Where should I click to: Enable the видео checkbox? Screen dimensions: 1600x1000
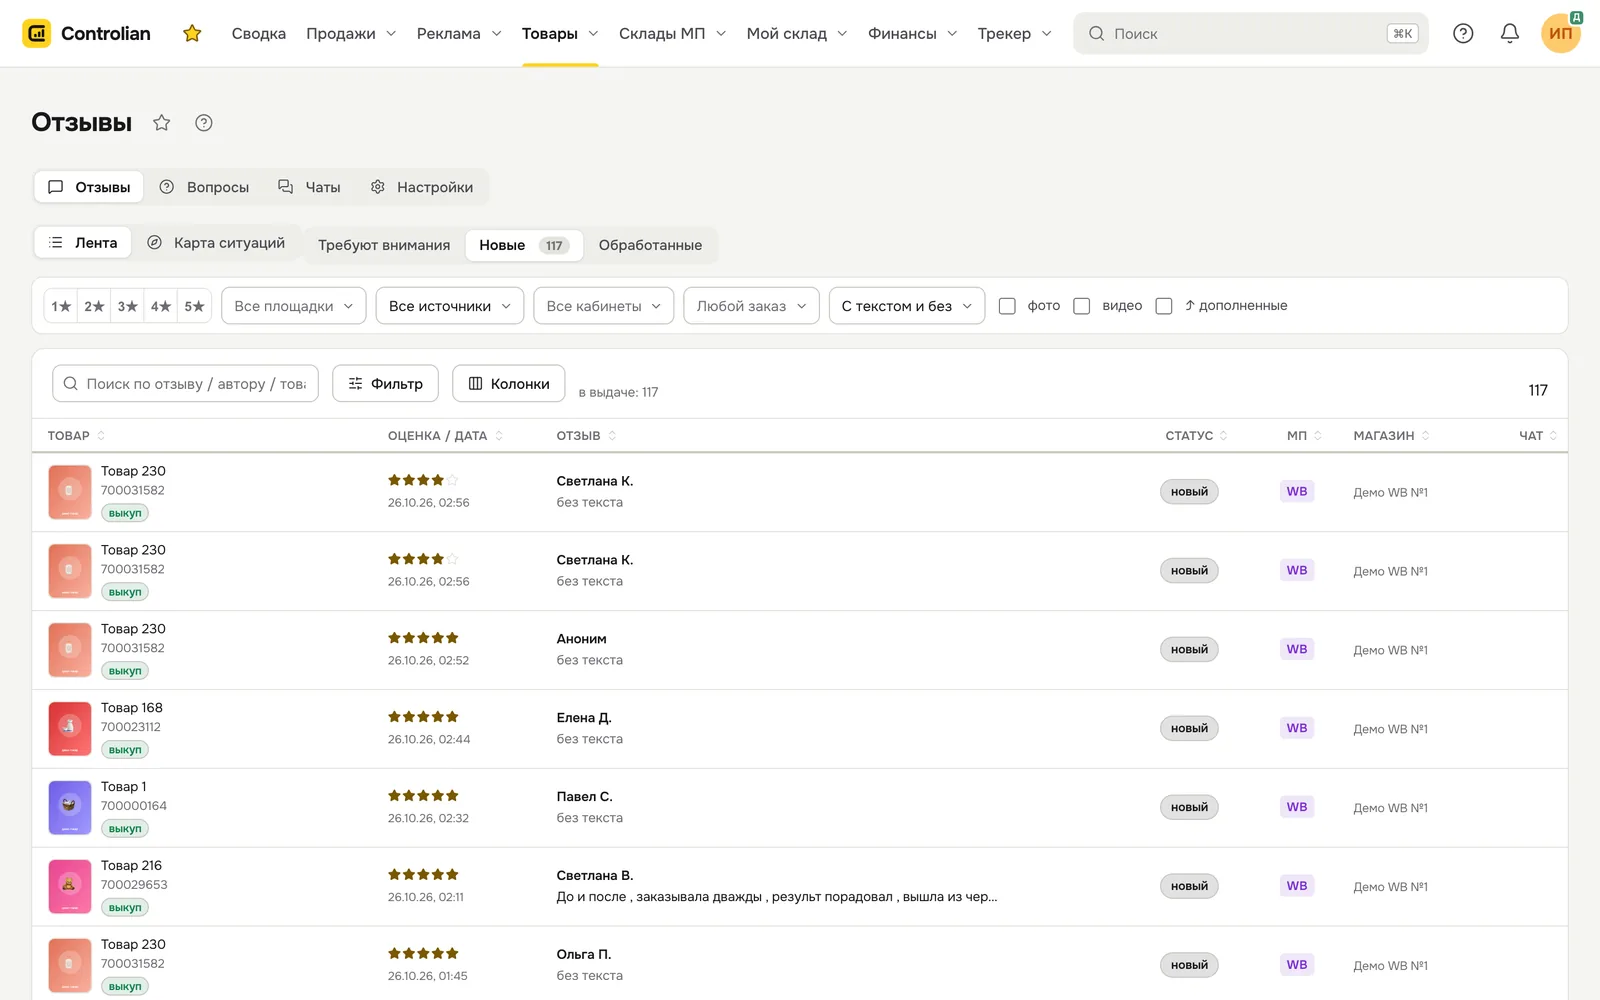click(1081, 306)
